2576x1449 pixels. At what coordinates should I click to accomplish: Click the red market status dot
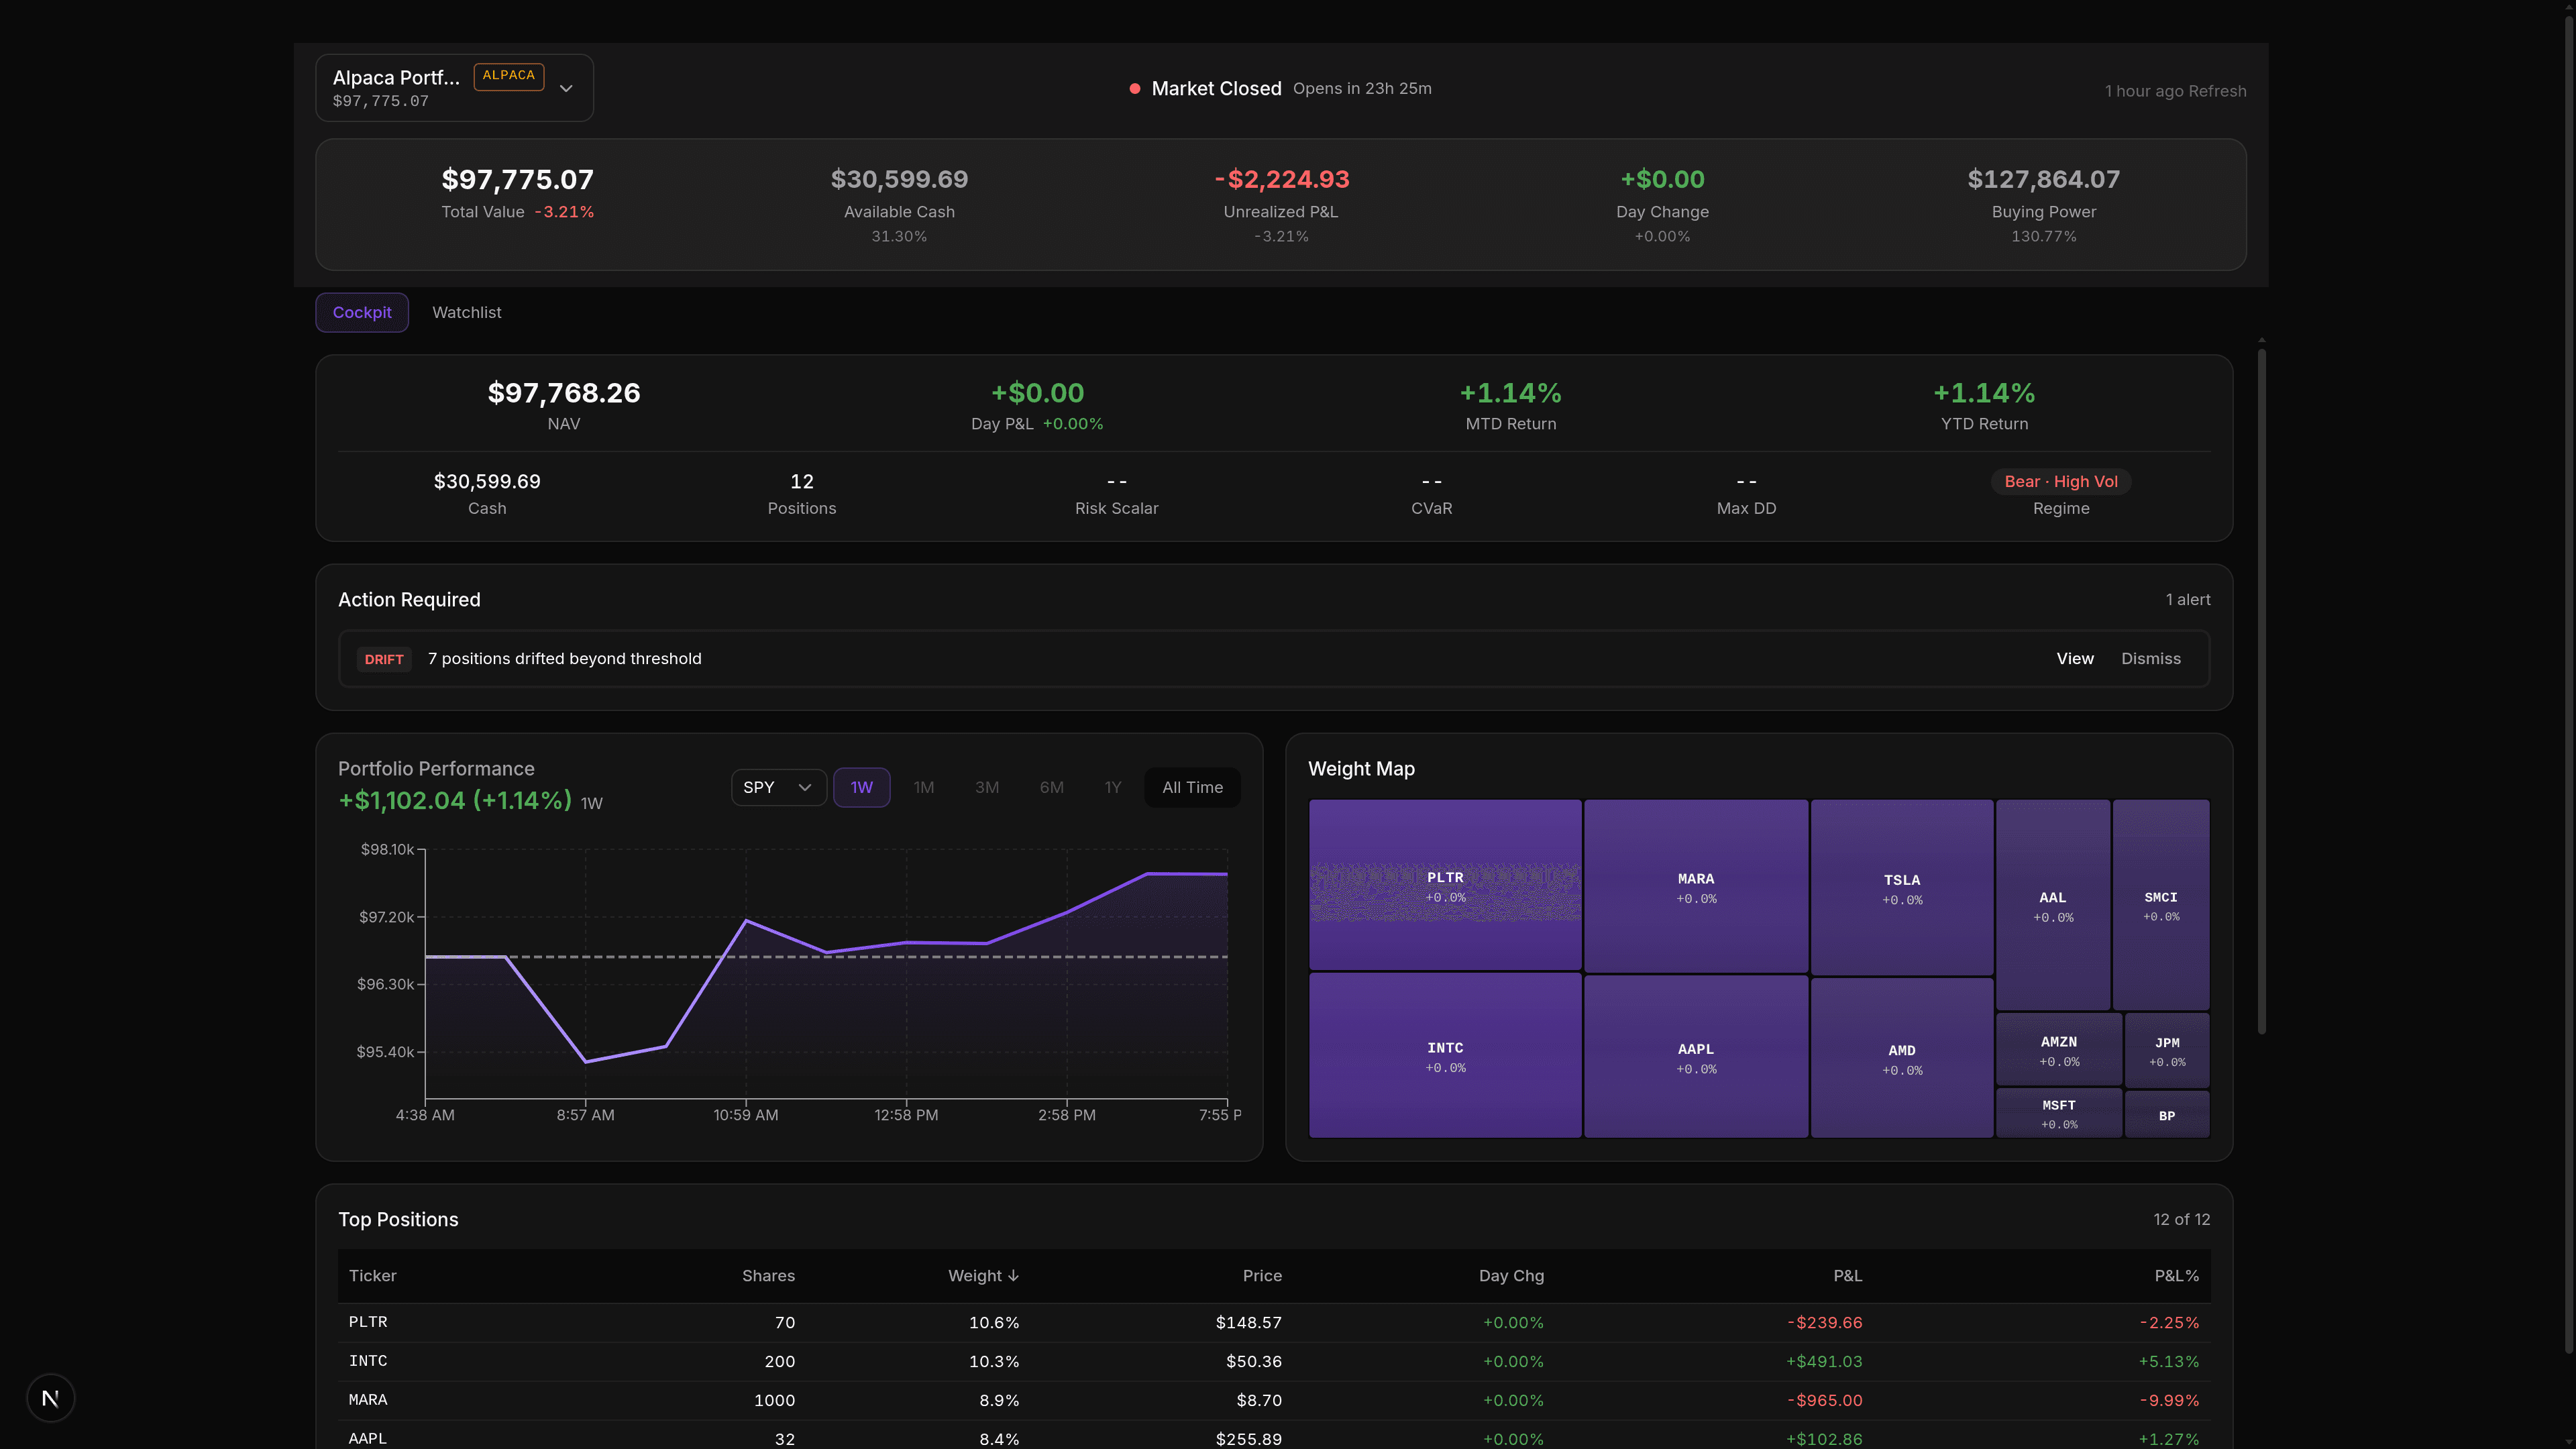pyautogui.click(x=1134, y=89)
